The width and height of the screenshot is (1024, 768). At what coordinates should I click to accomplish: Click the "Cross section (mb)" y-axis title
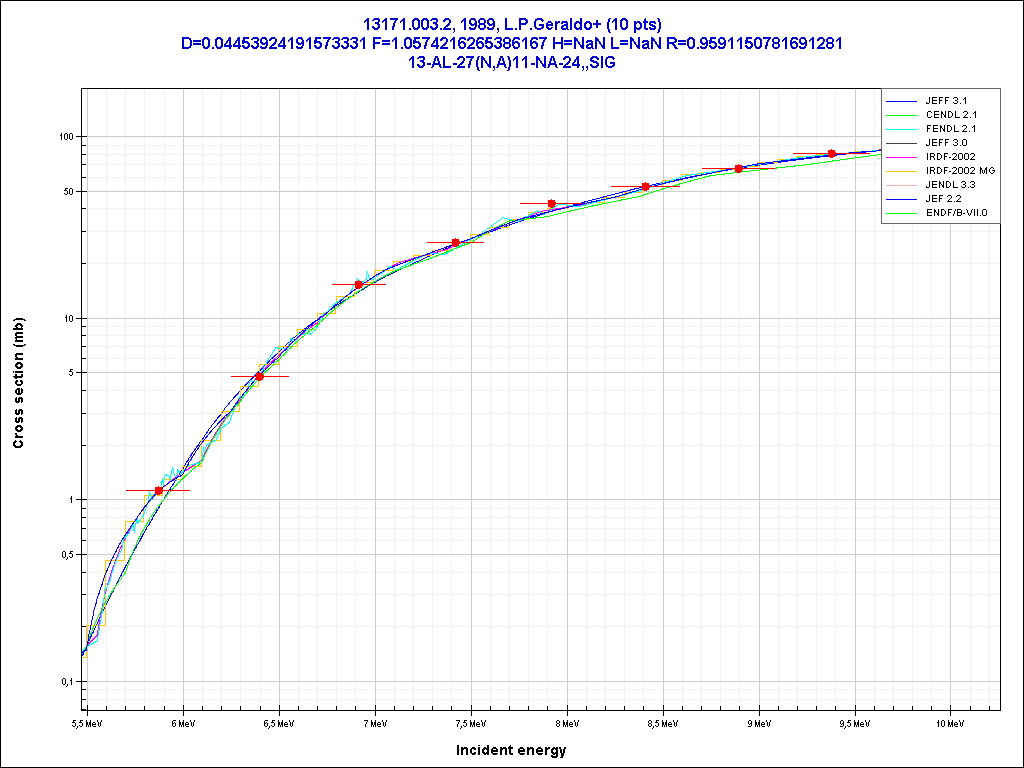pos(18,383)
